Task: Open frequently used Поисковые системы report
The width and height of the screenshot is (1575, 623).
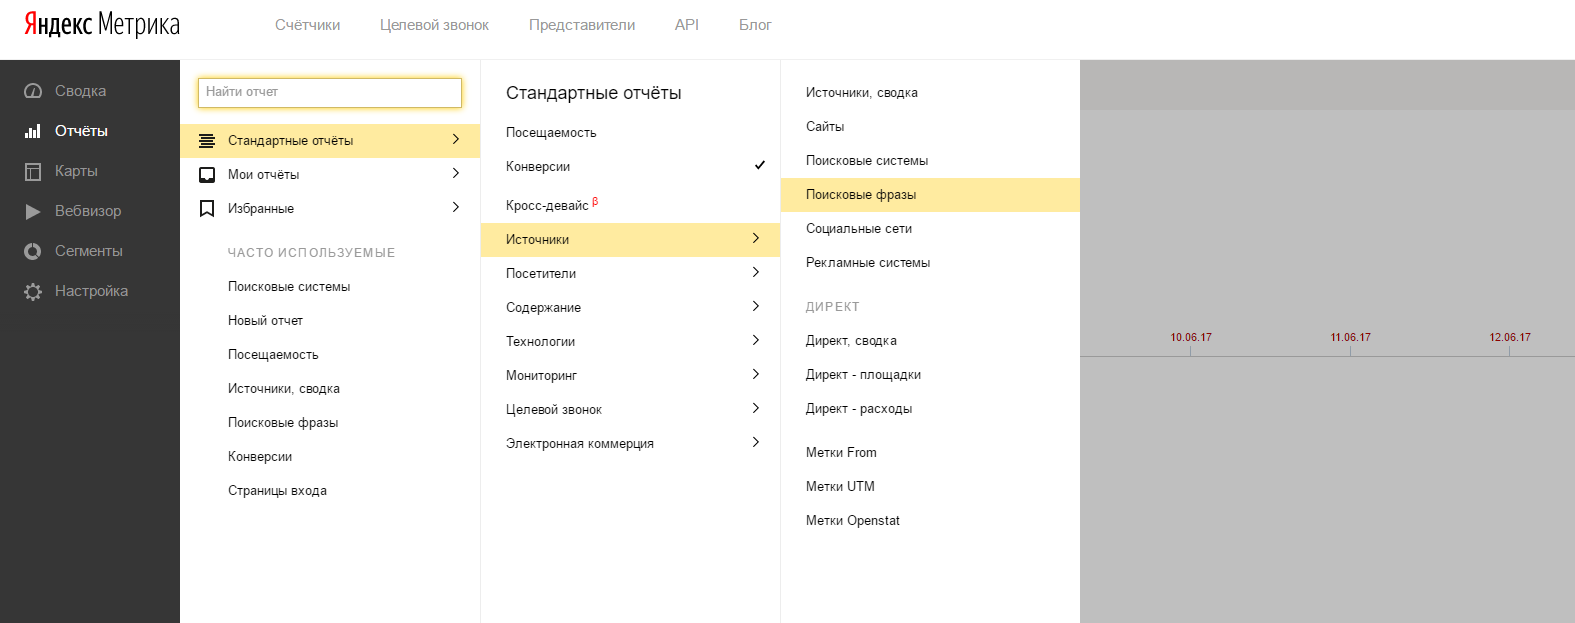Action: pyautogui.click(x=289, y=287)
